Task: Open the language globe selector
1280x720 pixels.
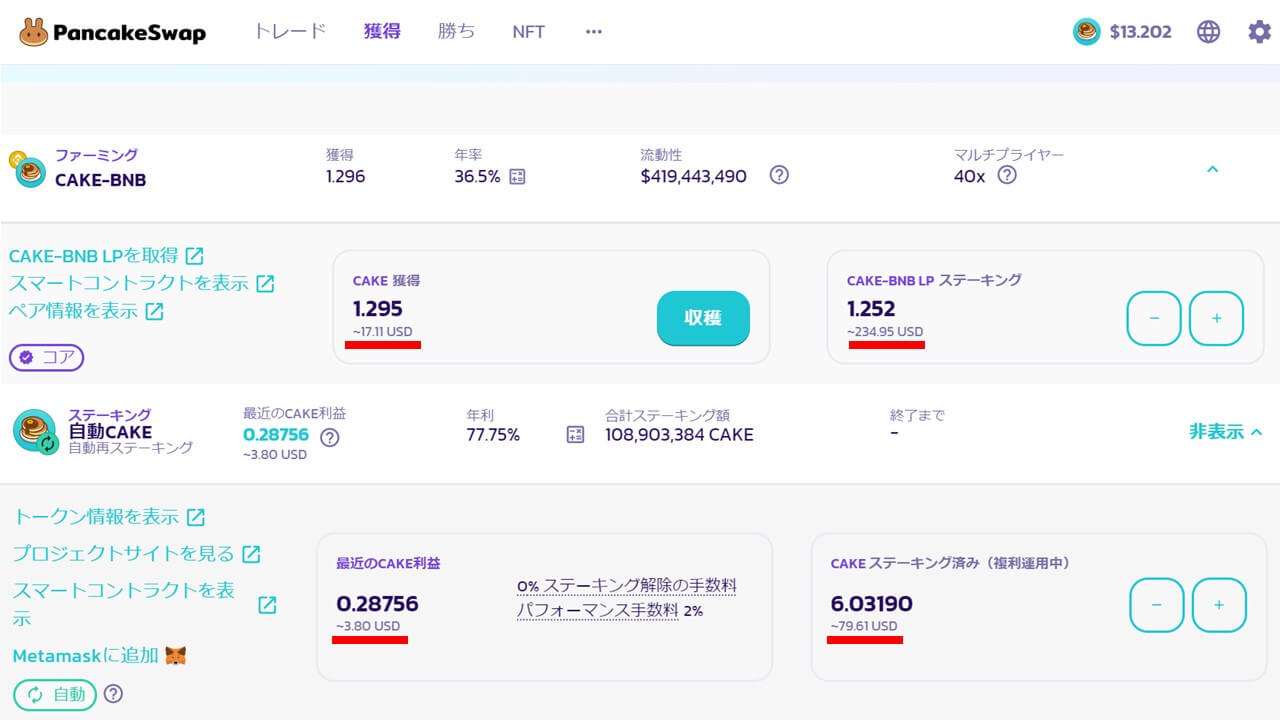Action: (x=1209, y=32)
